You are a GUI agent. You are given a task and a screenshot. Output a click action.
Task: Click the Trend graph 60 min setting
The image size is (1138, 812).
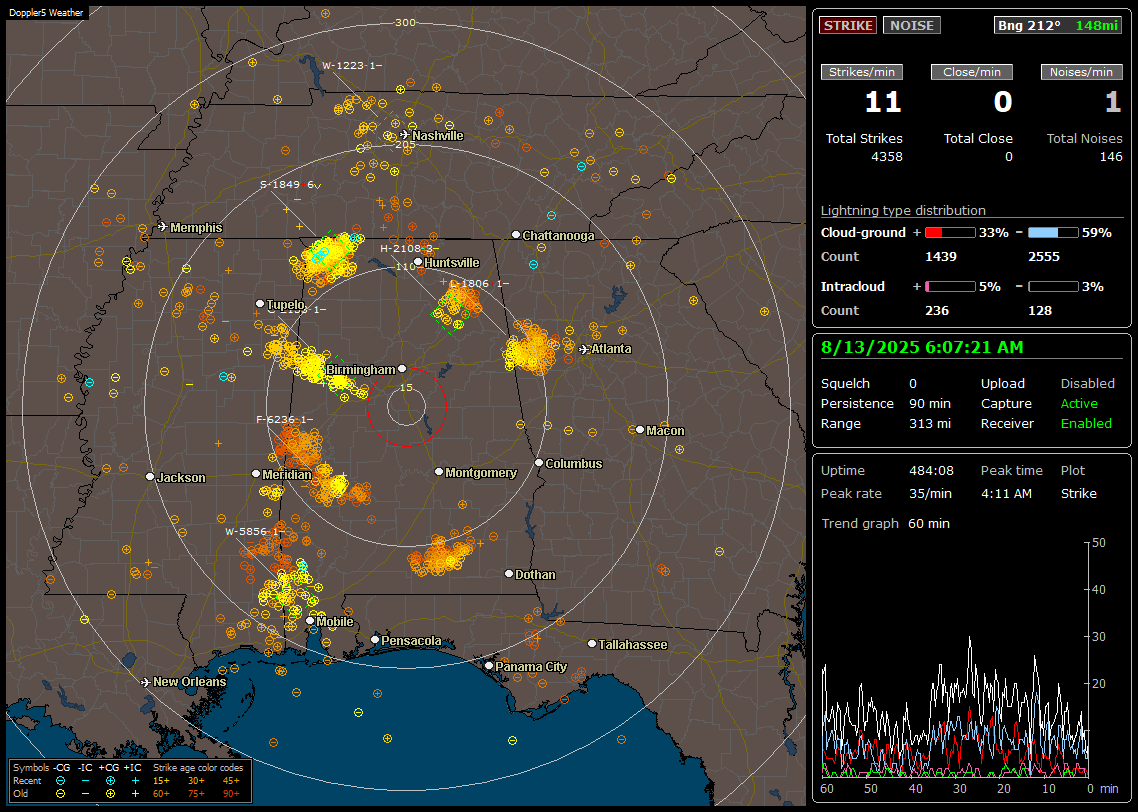click(x=928, y=524)
